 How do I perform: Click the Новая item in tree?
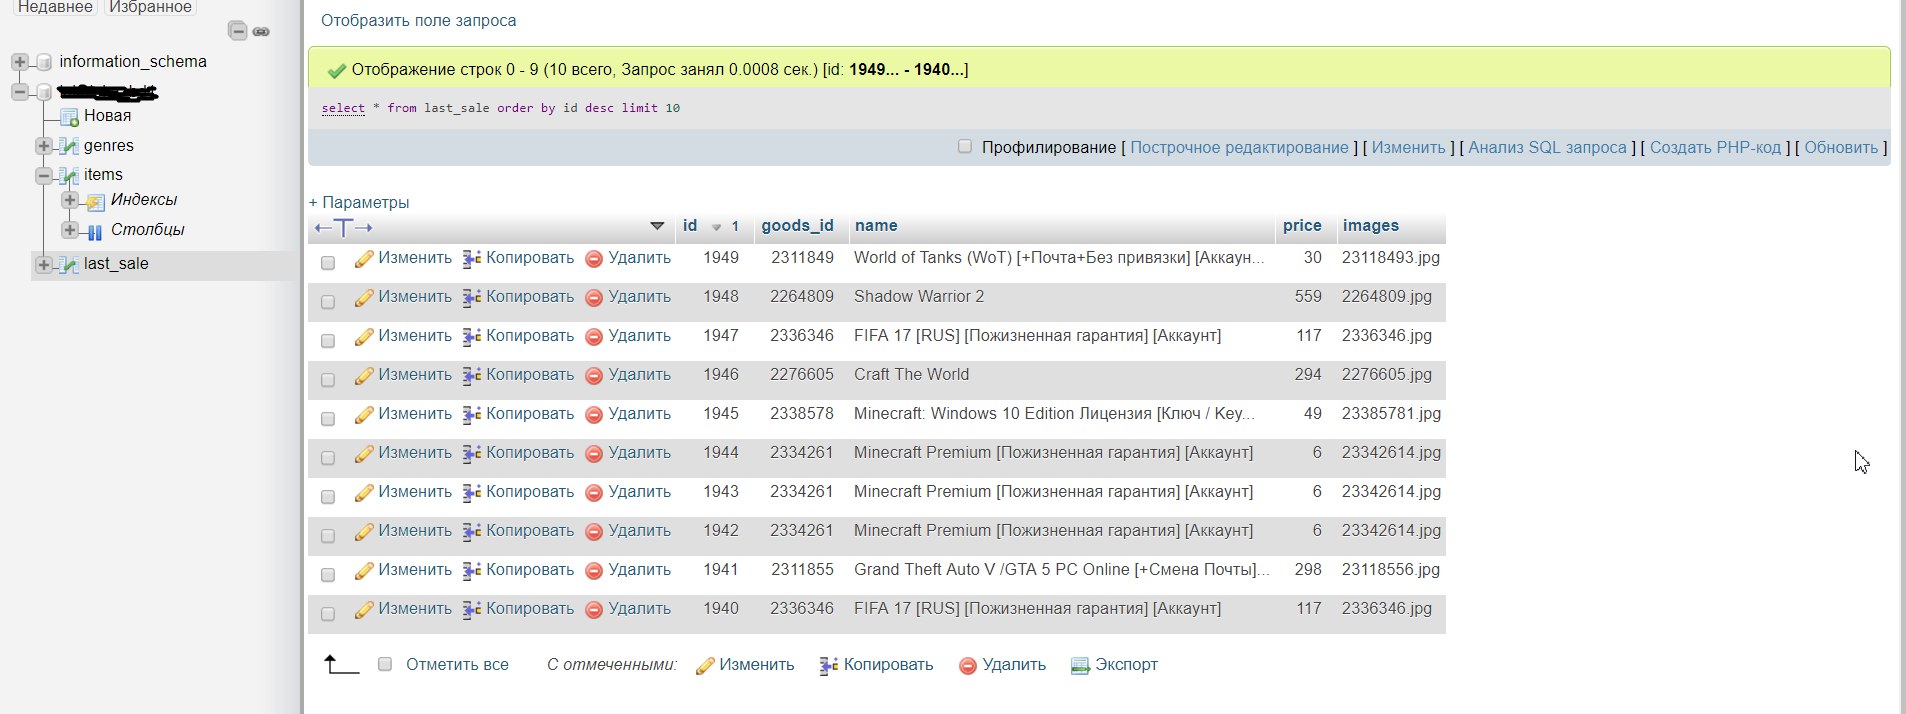click(107, 116)
